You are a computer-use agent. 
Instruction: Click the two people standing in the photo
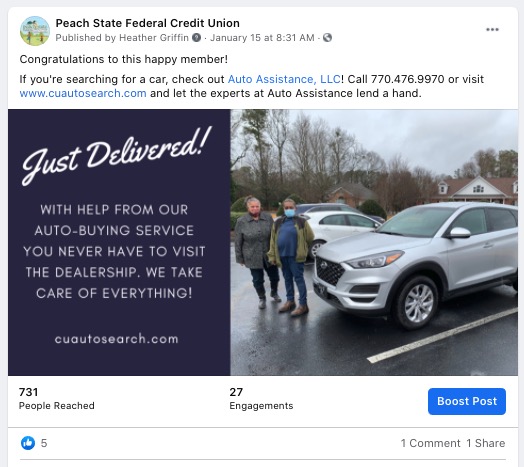coord(274,256)
